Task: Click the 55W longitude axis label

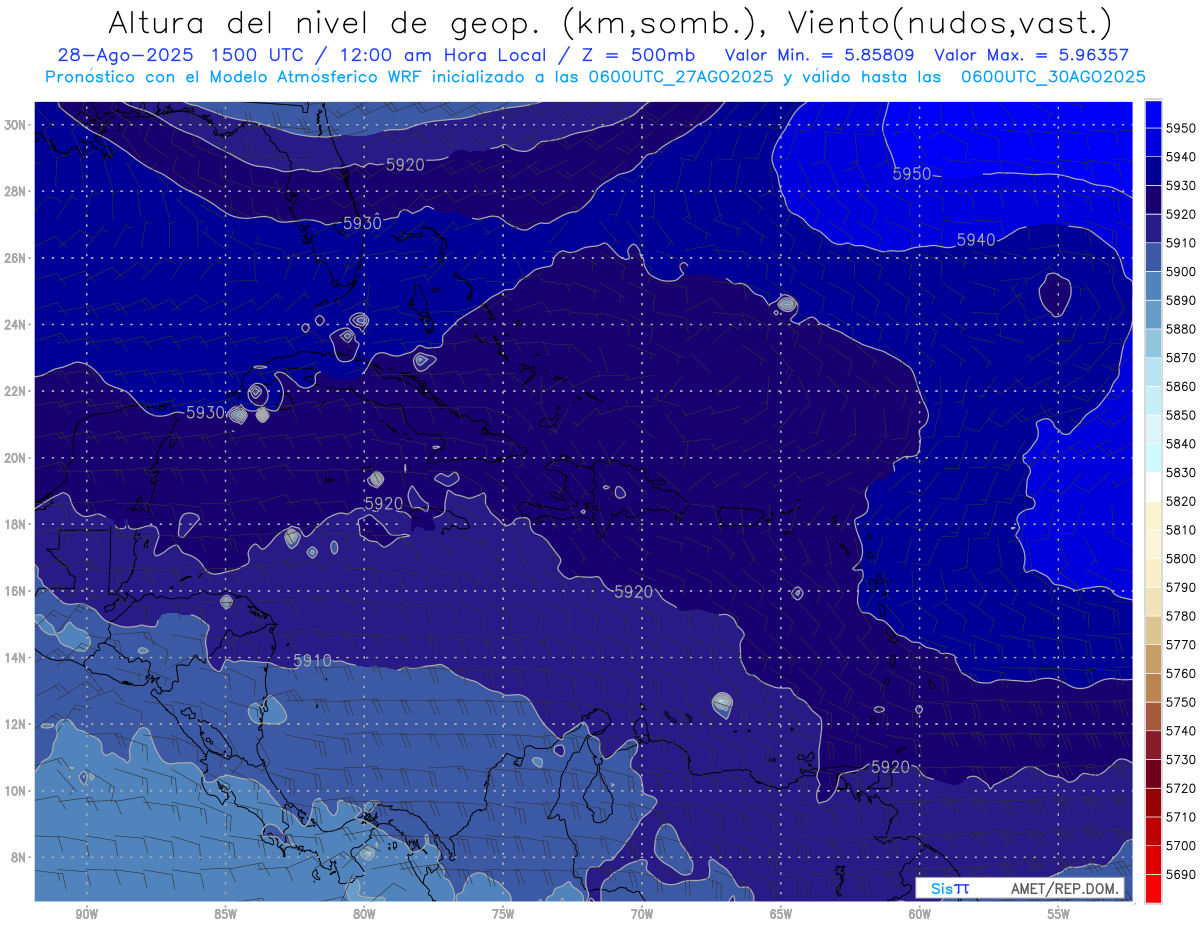Action: 1059,914
